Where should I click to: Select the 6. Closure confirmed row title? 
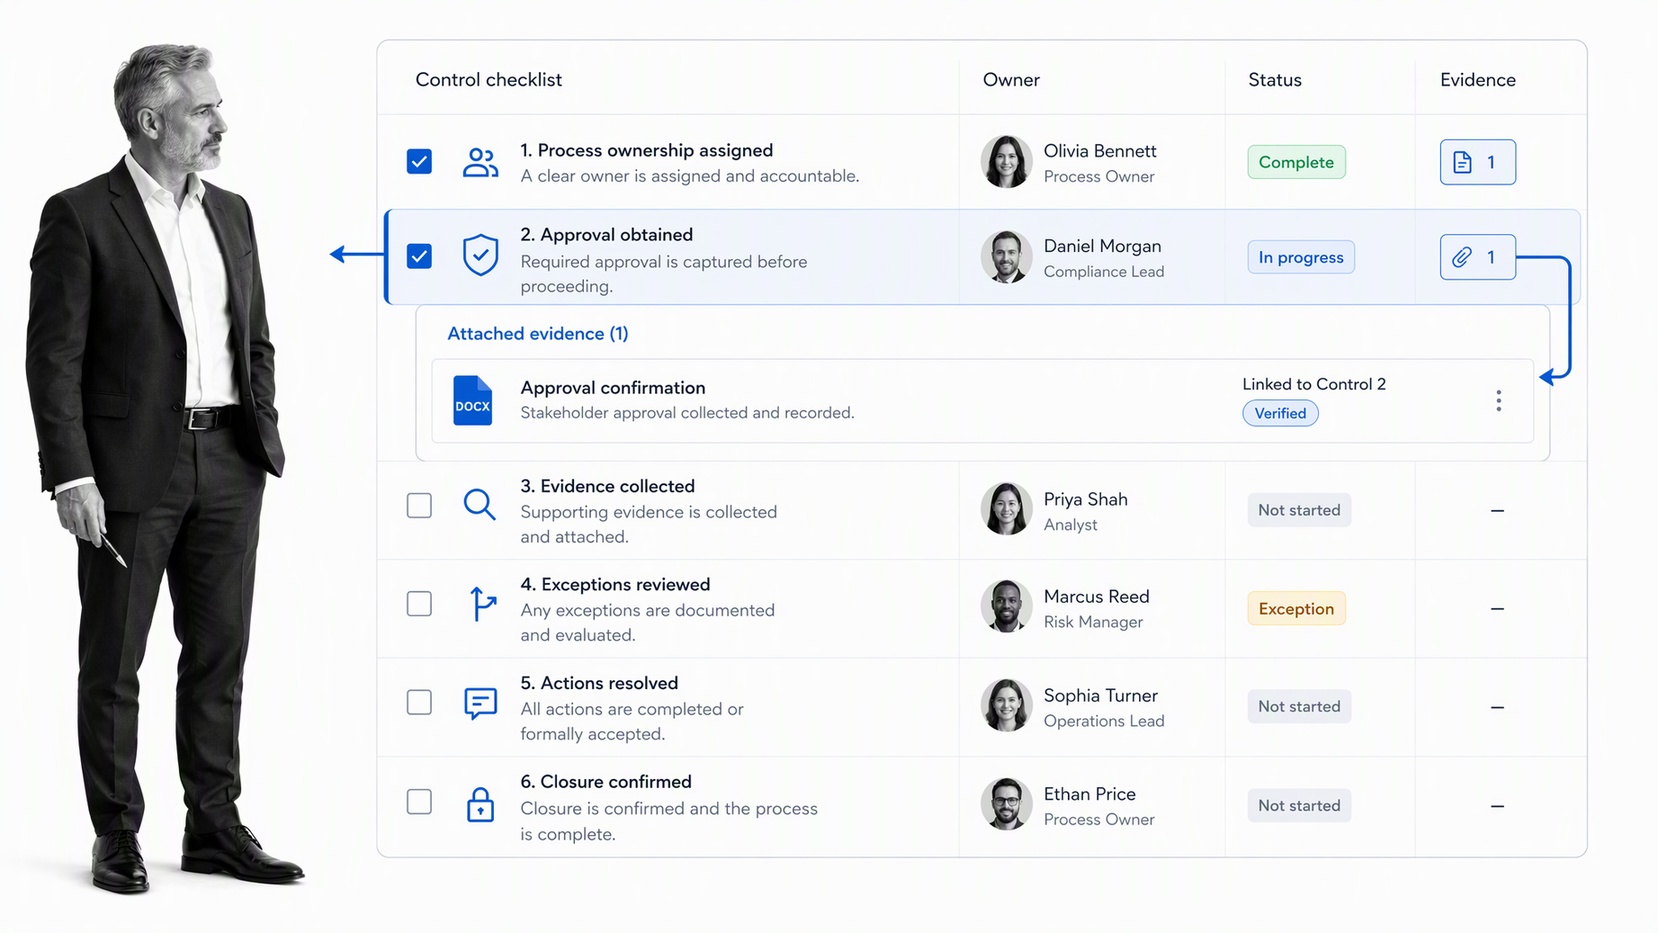(606, 781)
